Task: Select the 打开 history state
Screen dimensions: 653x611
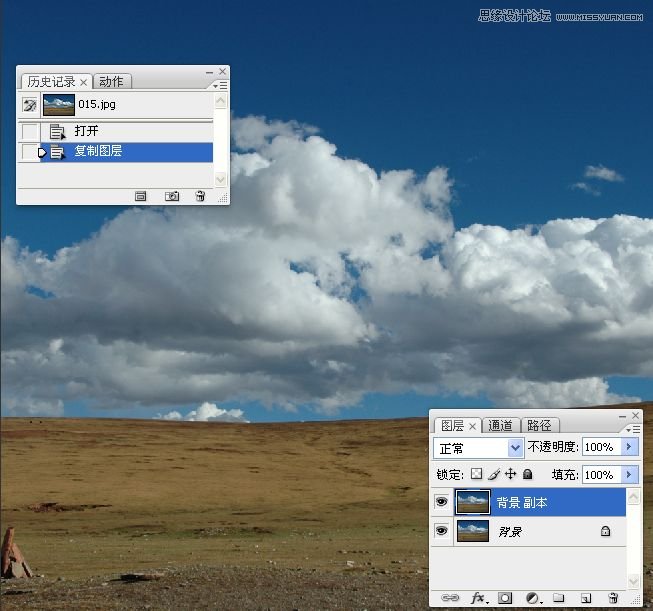Action: tap(87, 131)
